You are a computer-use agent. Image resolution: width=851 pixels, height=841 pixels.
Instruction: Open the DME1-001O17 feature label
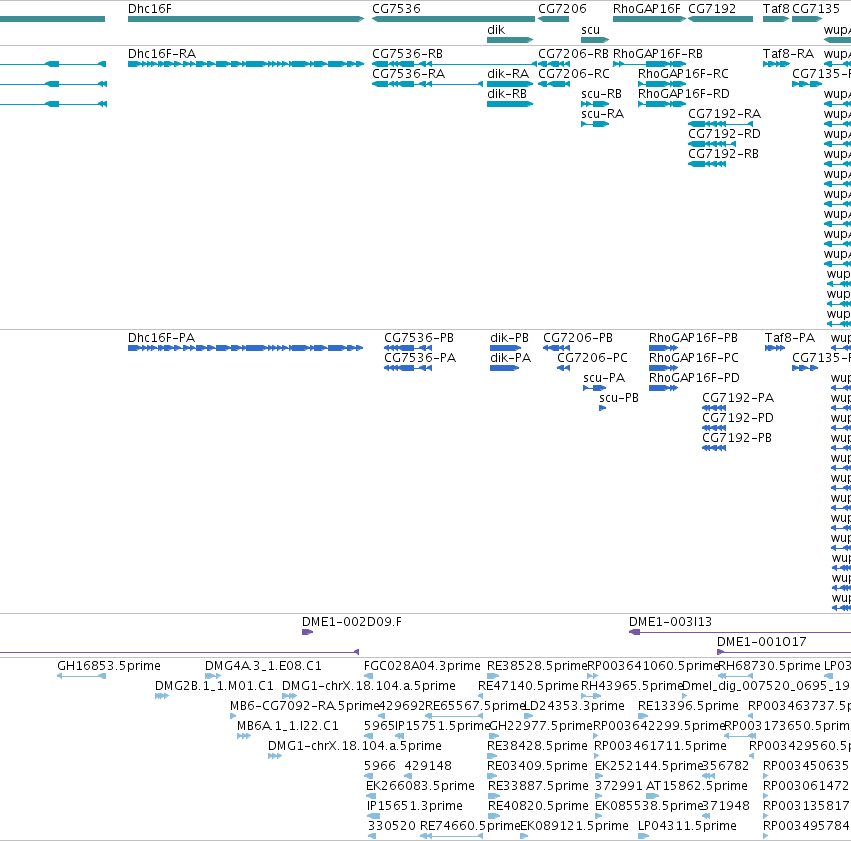coord(761,642)
